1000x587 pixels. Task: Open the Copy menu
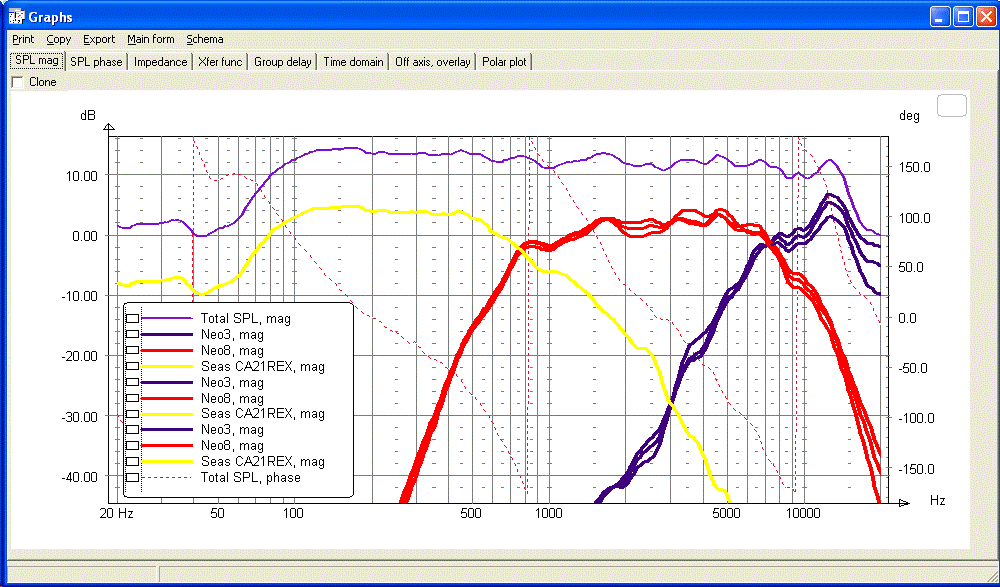pyautogui.click(x=59, y=40)
